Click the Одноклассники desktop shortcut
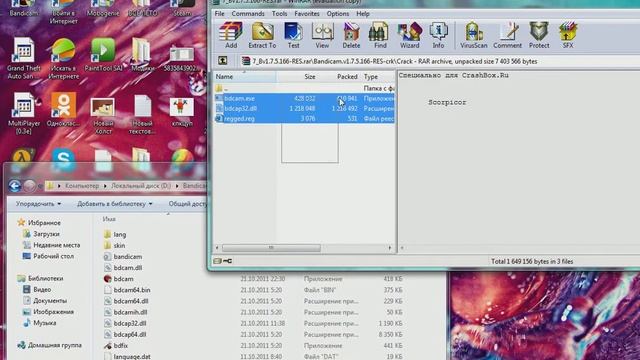The image size is (640, 360). click(63, 109)
